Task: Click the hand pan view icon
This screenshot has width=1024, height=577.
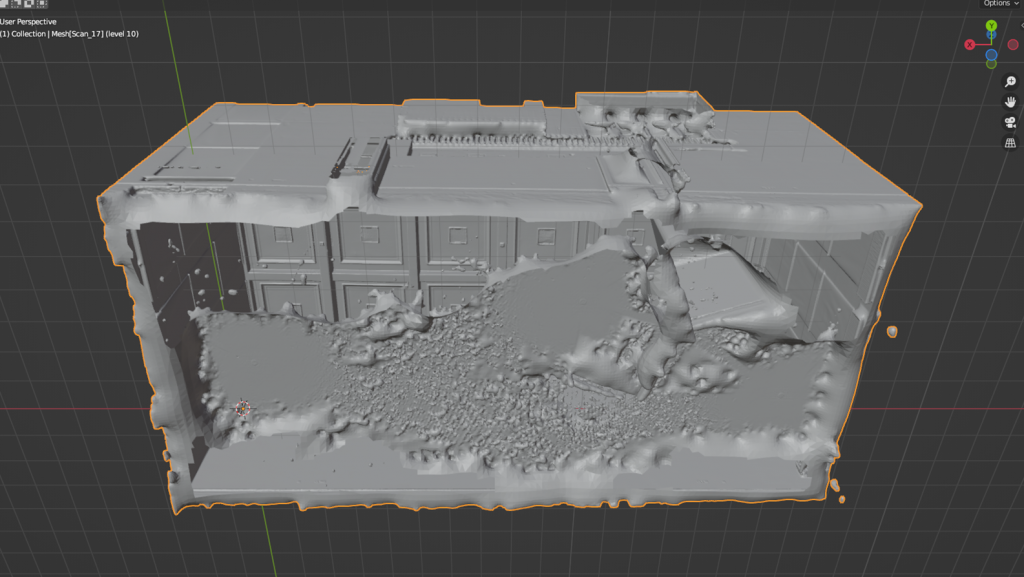Action: click(x=1010, y=102)
